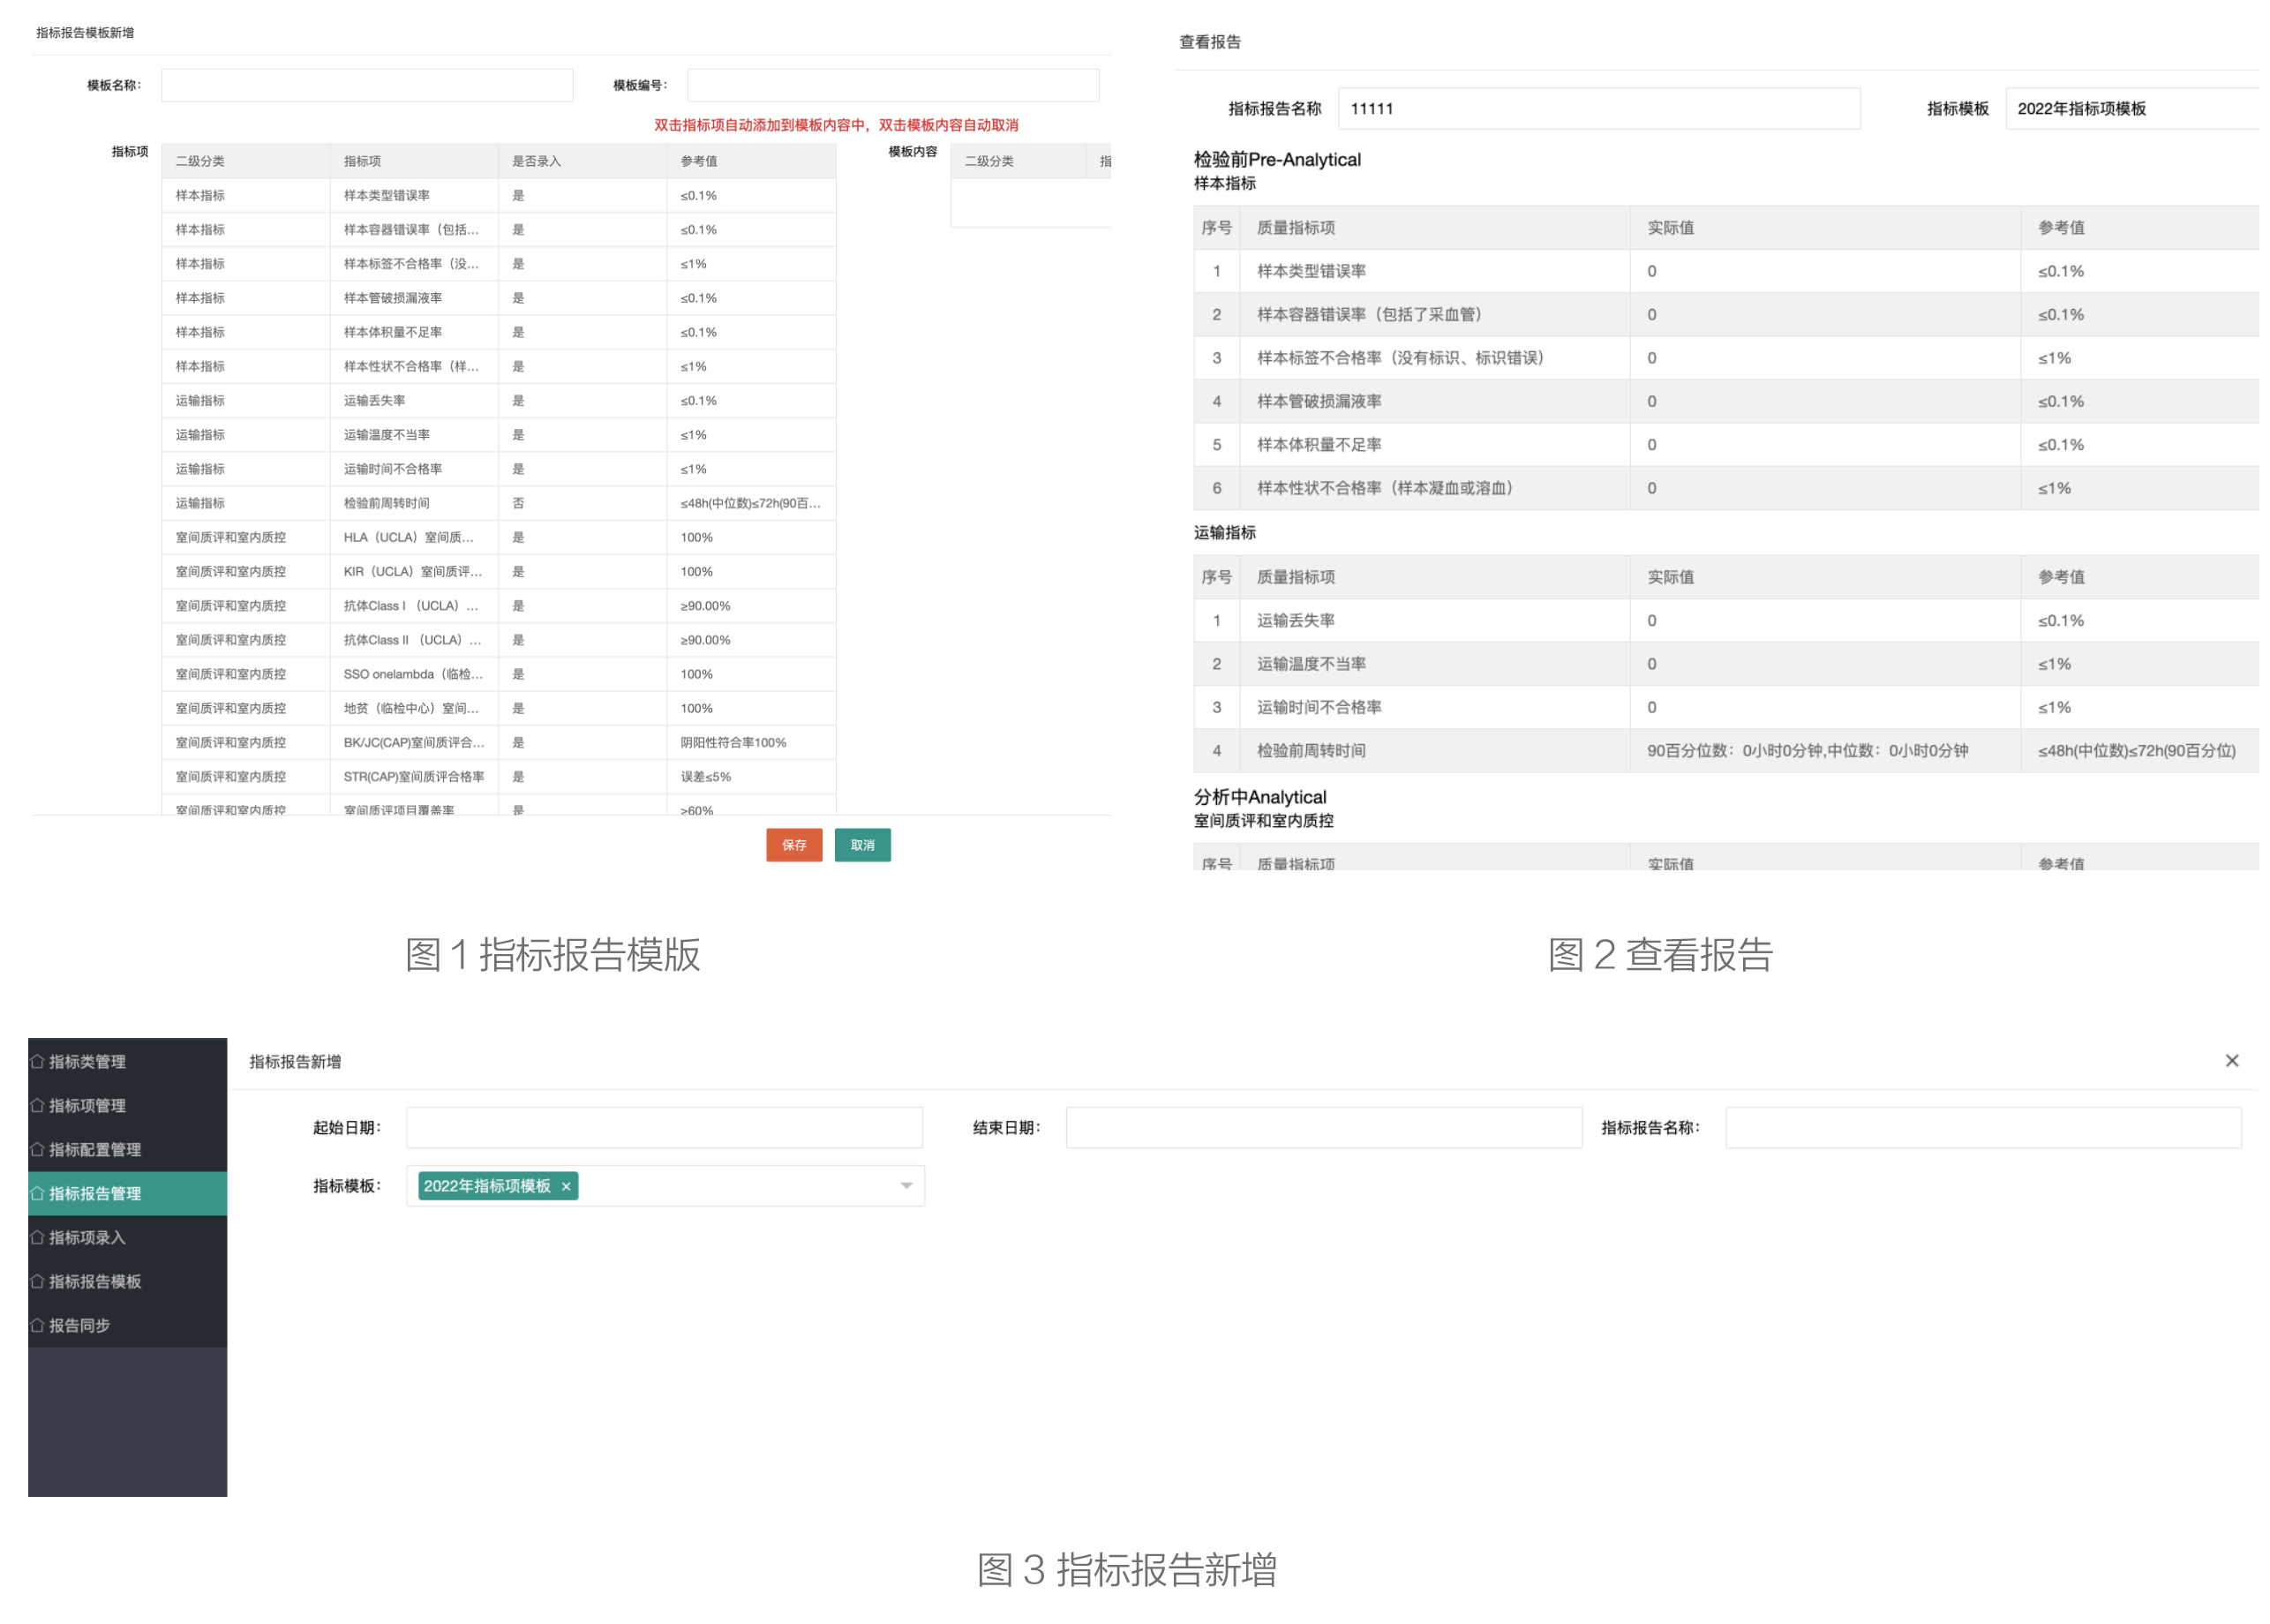Click the 参考值 column header in template table
This screenshot has height=1624, width=2270.
[751, 161]
